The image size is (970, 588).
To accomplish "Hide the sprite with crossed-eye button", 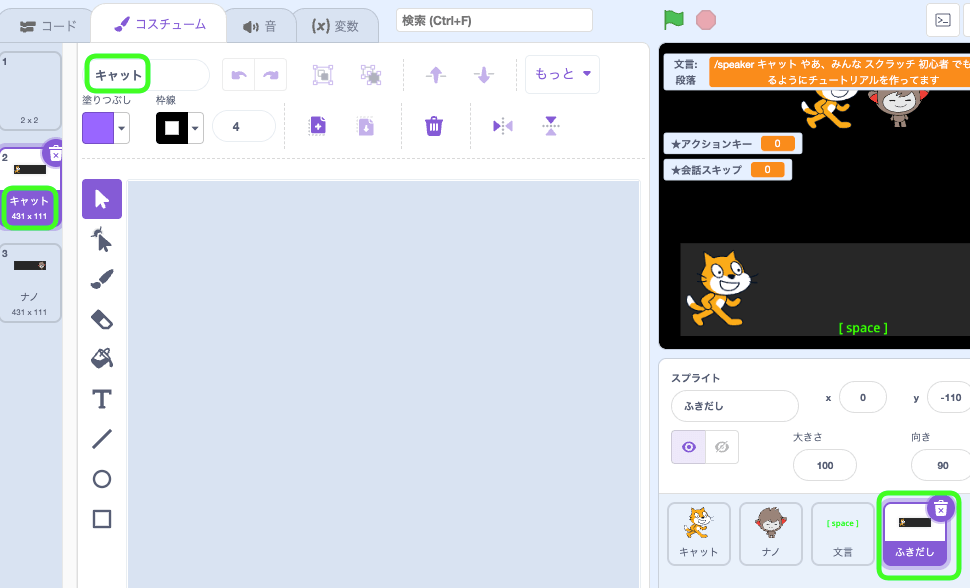I will click(721, 447).
